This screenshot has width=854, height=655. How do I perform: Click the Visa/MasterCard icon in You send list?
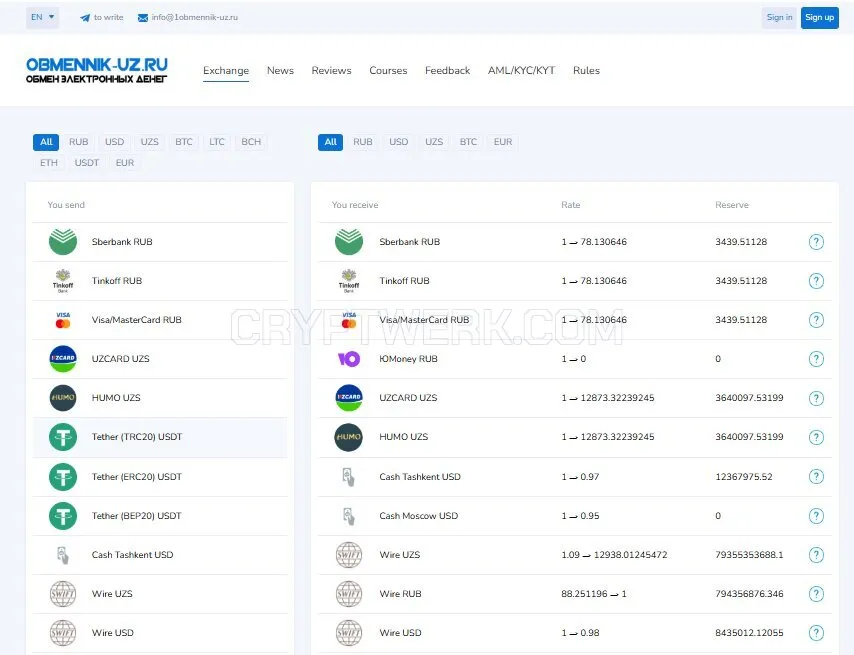coord(63,320)
